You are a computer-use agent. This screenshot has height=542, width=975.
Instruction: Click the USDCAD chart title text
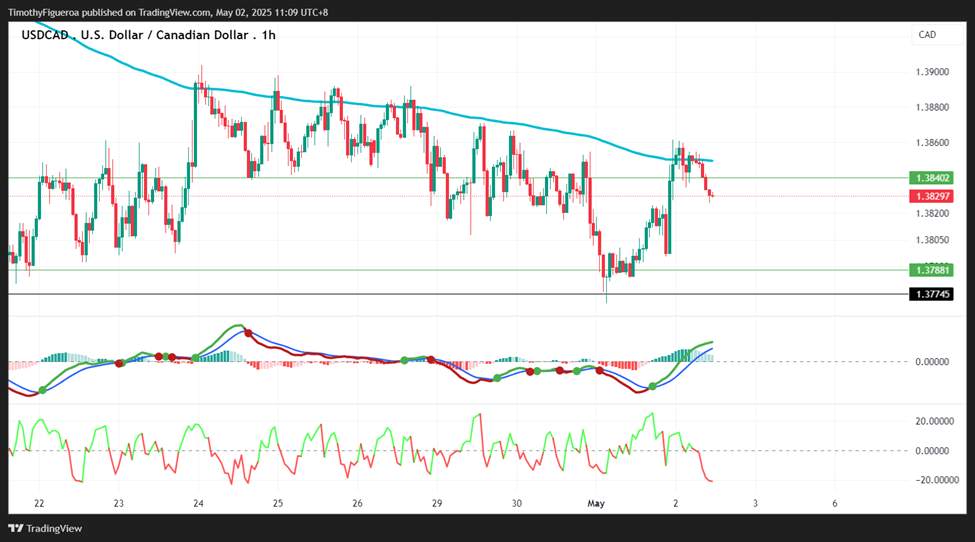[x=149, y=35]
